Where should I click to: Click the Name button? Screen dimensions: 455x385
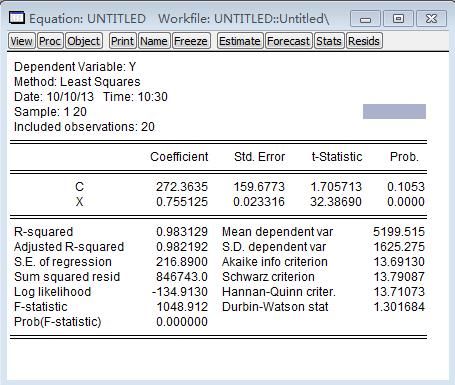[154, 41]
